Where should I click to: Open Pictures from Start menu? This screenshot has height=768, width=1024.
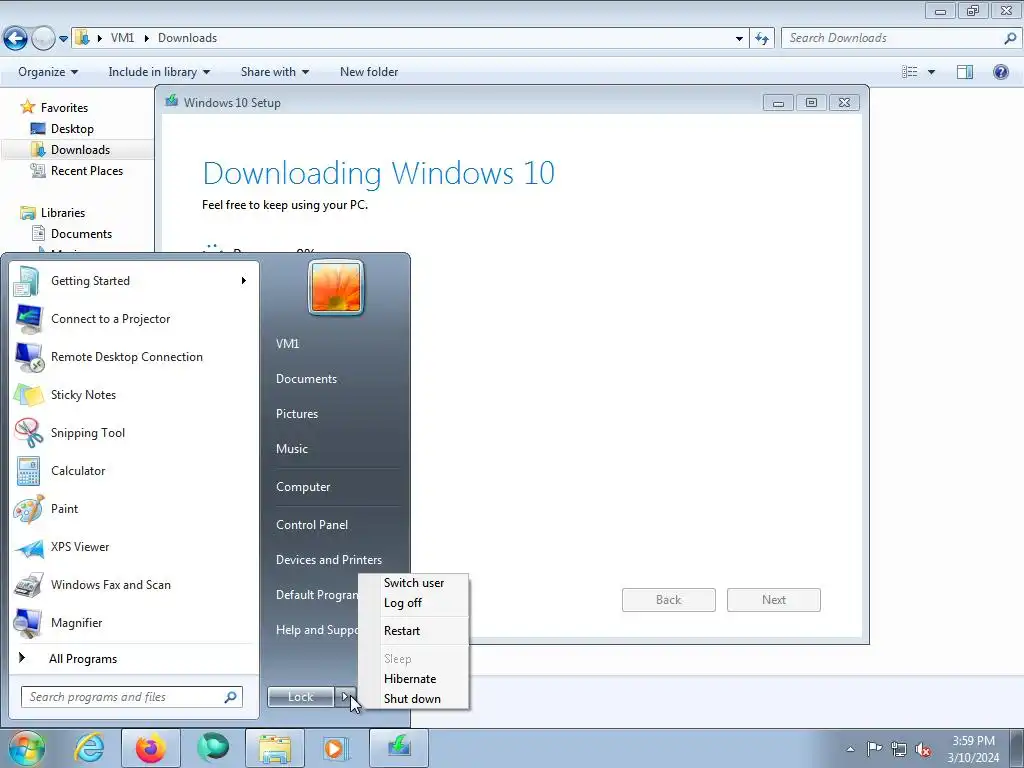297,414
